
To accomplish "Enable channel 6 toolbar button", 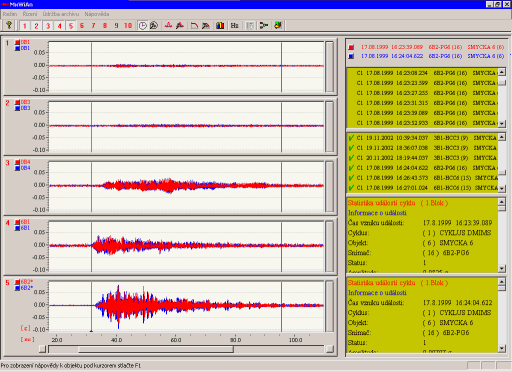I will 82,26.
